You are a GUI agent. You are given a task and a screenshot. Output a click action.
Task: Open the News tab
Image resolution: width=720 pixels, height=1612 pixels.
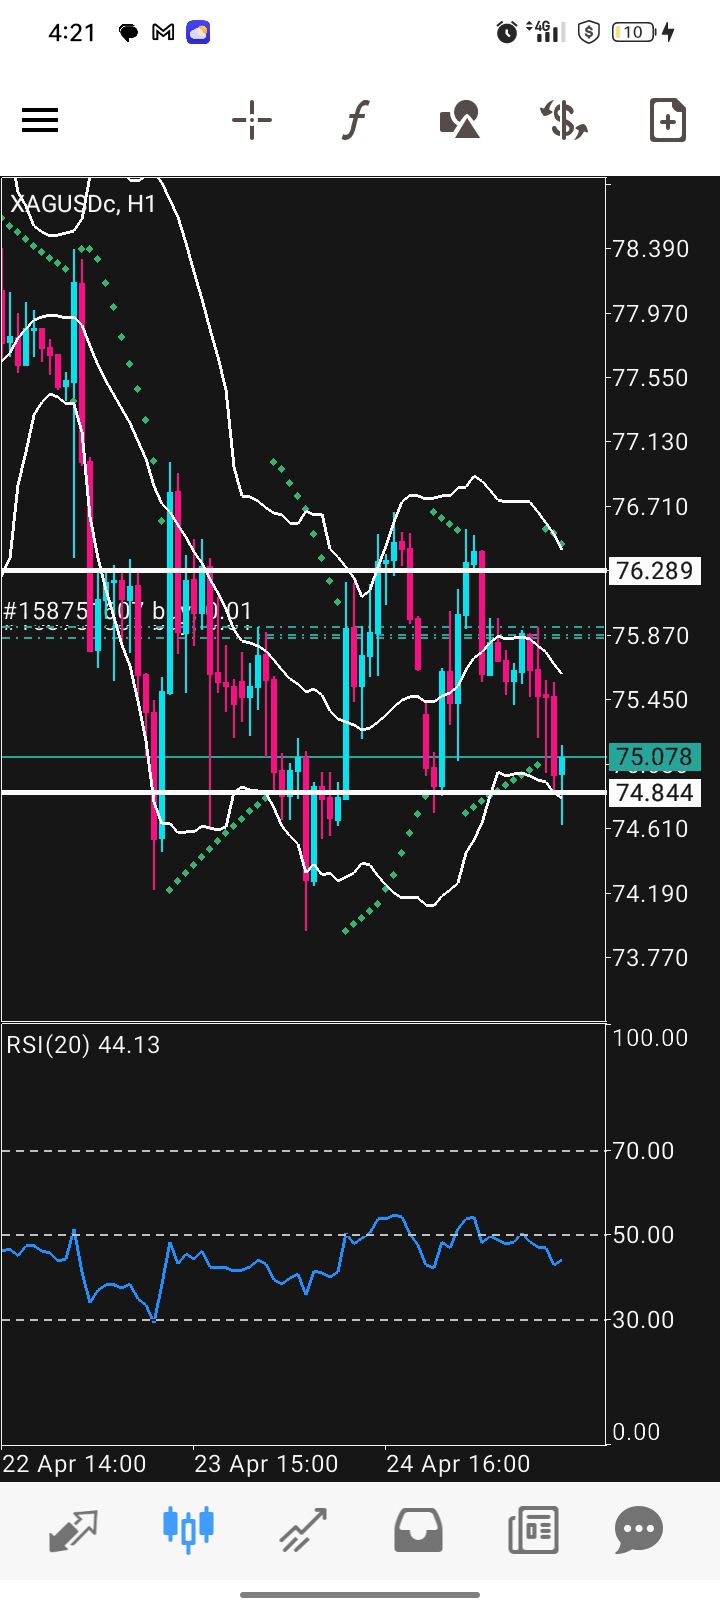(532, 1529)
